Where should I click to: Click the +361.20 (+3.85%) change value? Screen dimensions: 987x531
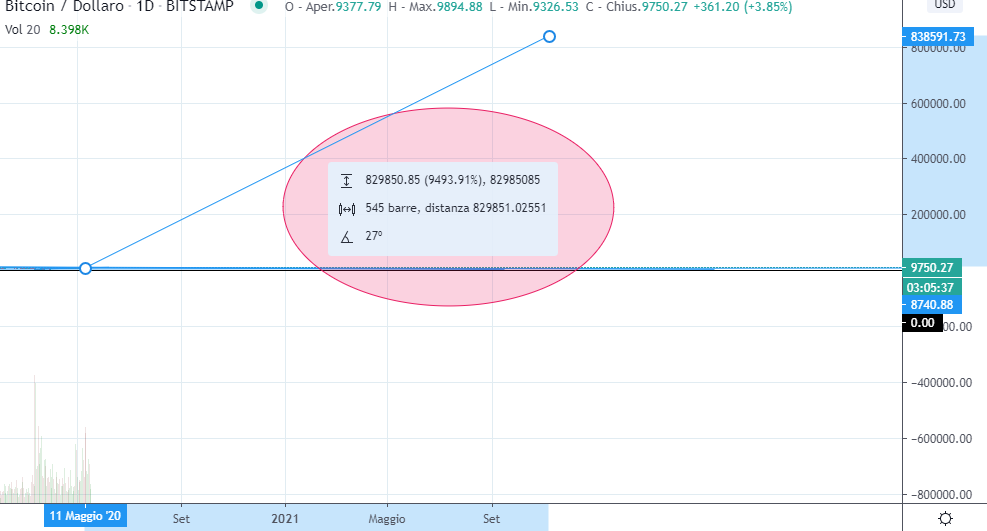click(x=743, y=7)
